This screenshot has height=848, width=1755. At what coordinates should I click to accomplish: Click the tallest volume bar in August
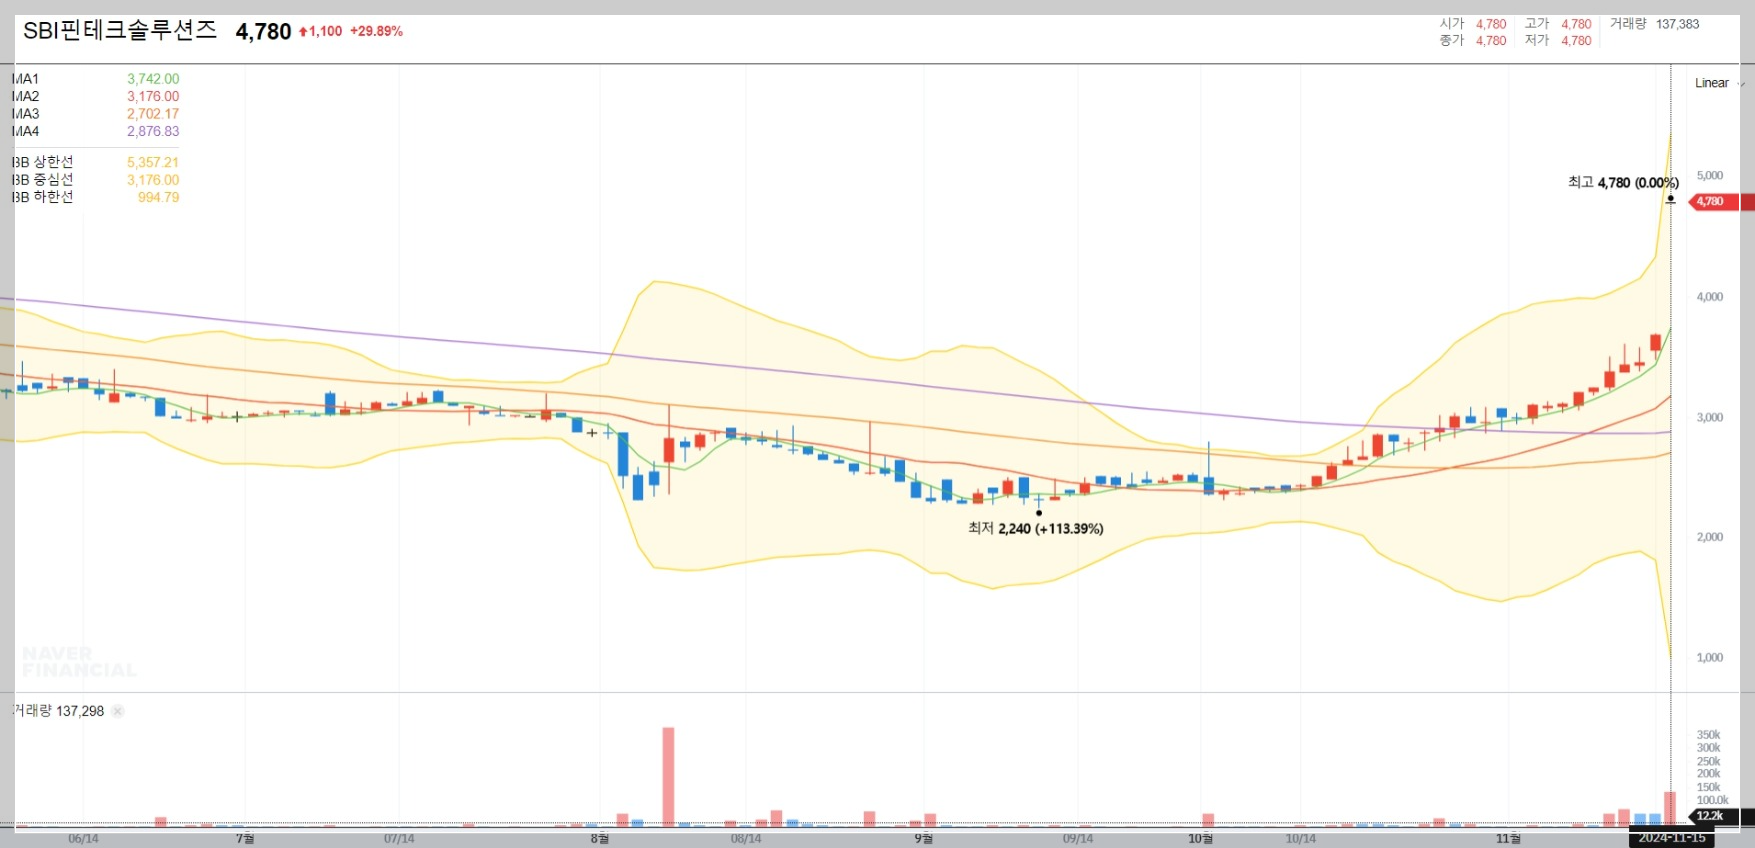(668, 777)
